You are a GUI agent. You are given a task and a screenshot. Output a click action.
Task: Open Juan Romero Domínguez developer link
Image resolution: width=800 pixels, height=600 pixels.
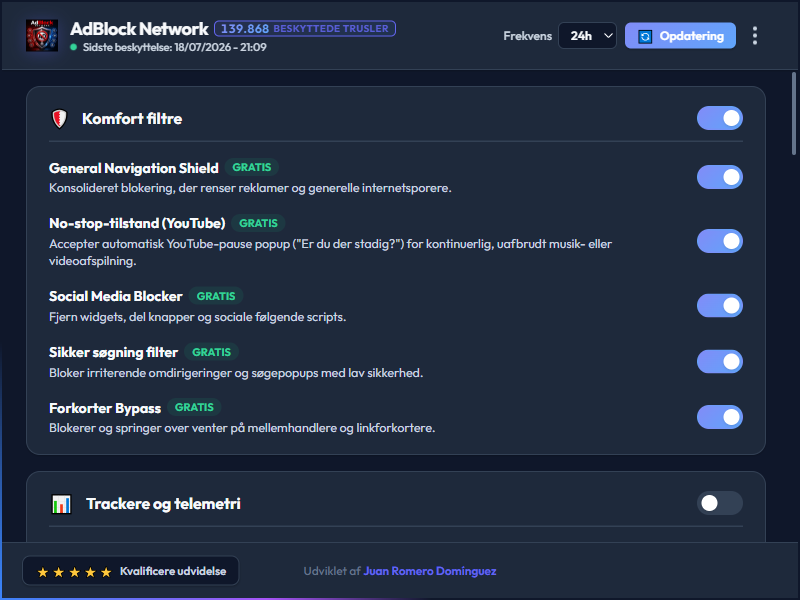430,571
